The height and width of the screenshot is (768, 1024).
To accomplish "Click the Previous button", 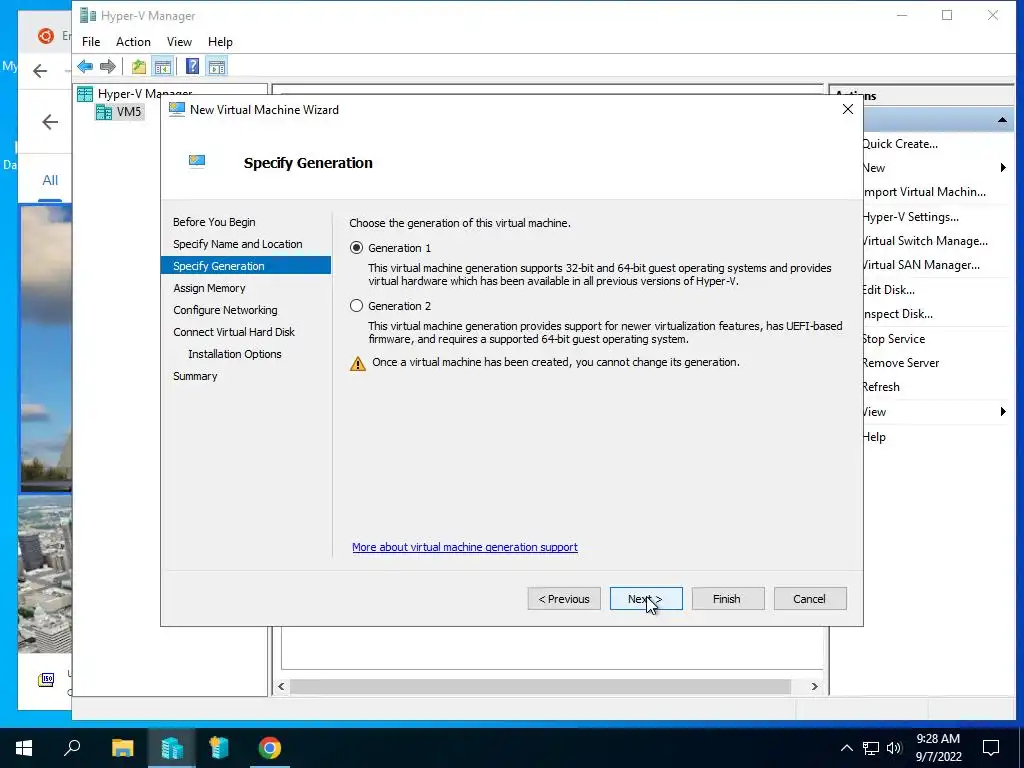I will coord(564,599).
